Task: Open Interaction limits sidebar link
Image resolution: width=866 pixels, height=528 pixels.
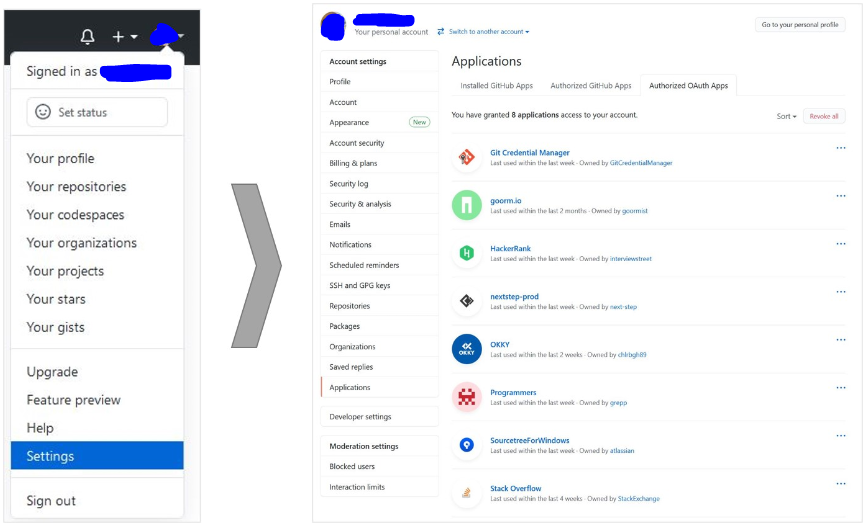Action: click(379, 487)
